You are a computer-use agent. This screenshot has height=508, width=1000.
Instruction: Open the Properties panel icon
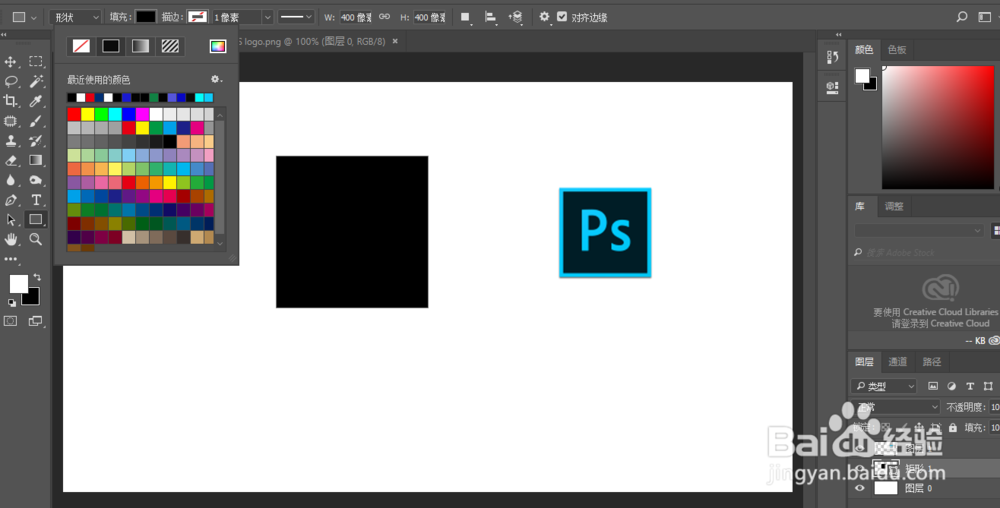(x=832, y=87)
